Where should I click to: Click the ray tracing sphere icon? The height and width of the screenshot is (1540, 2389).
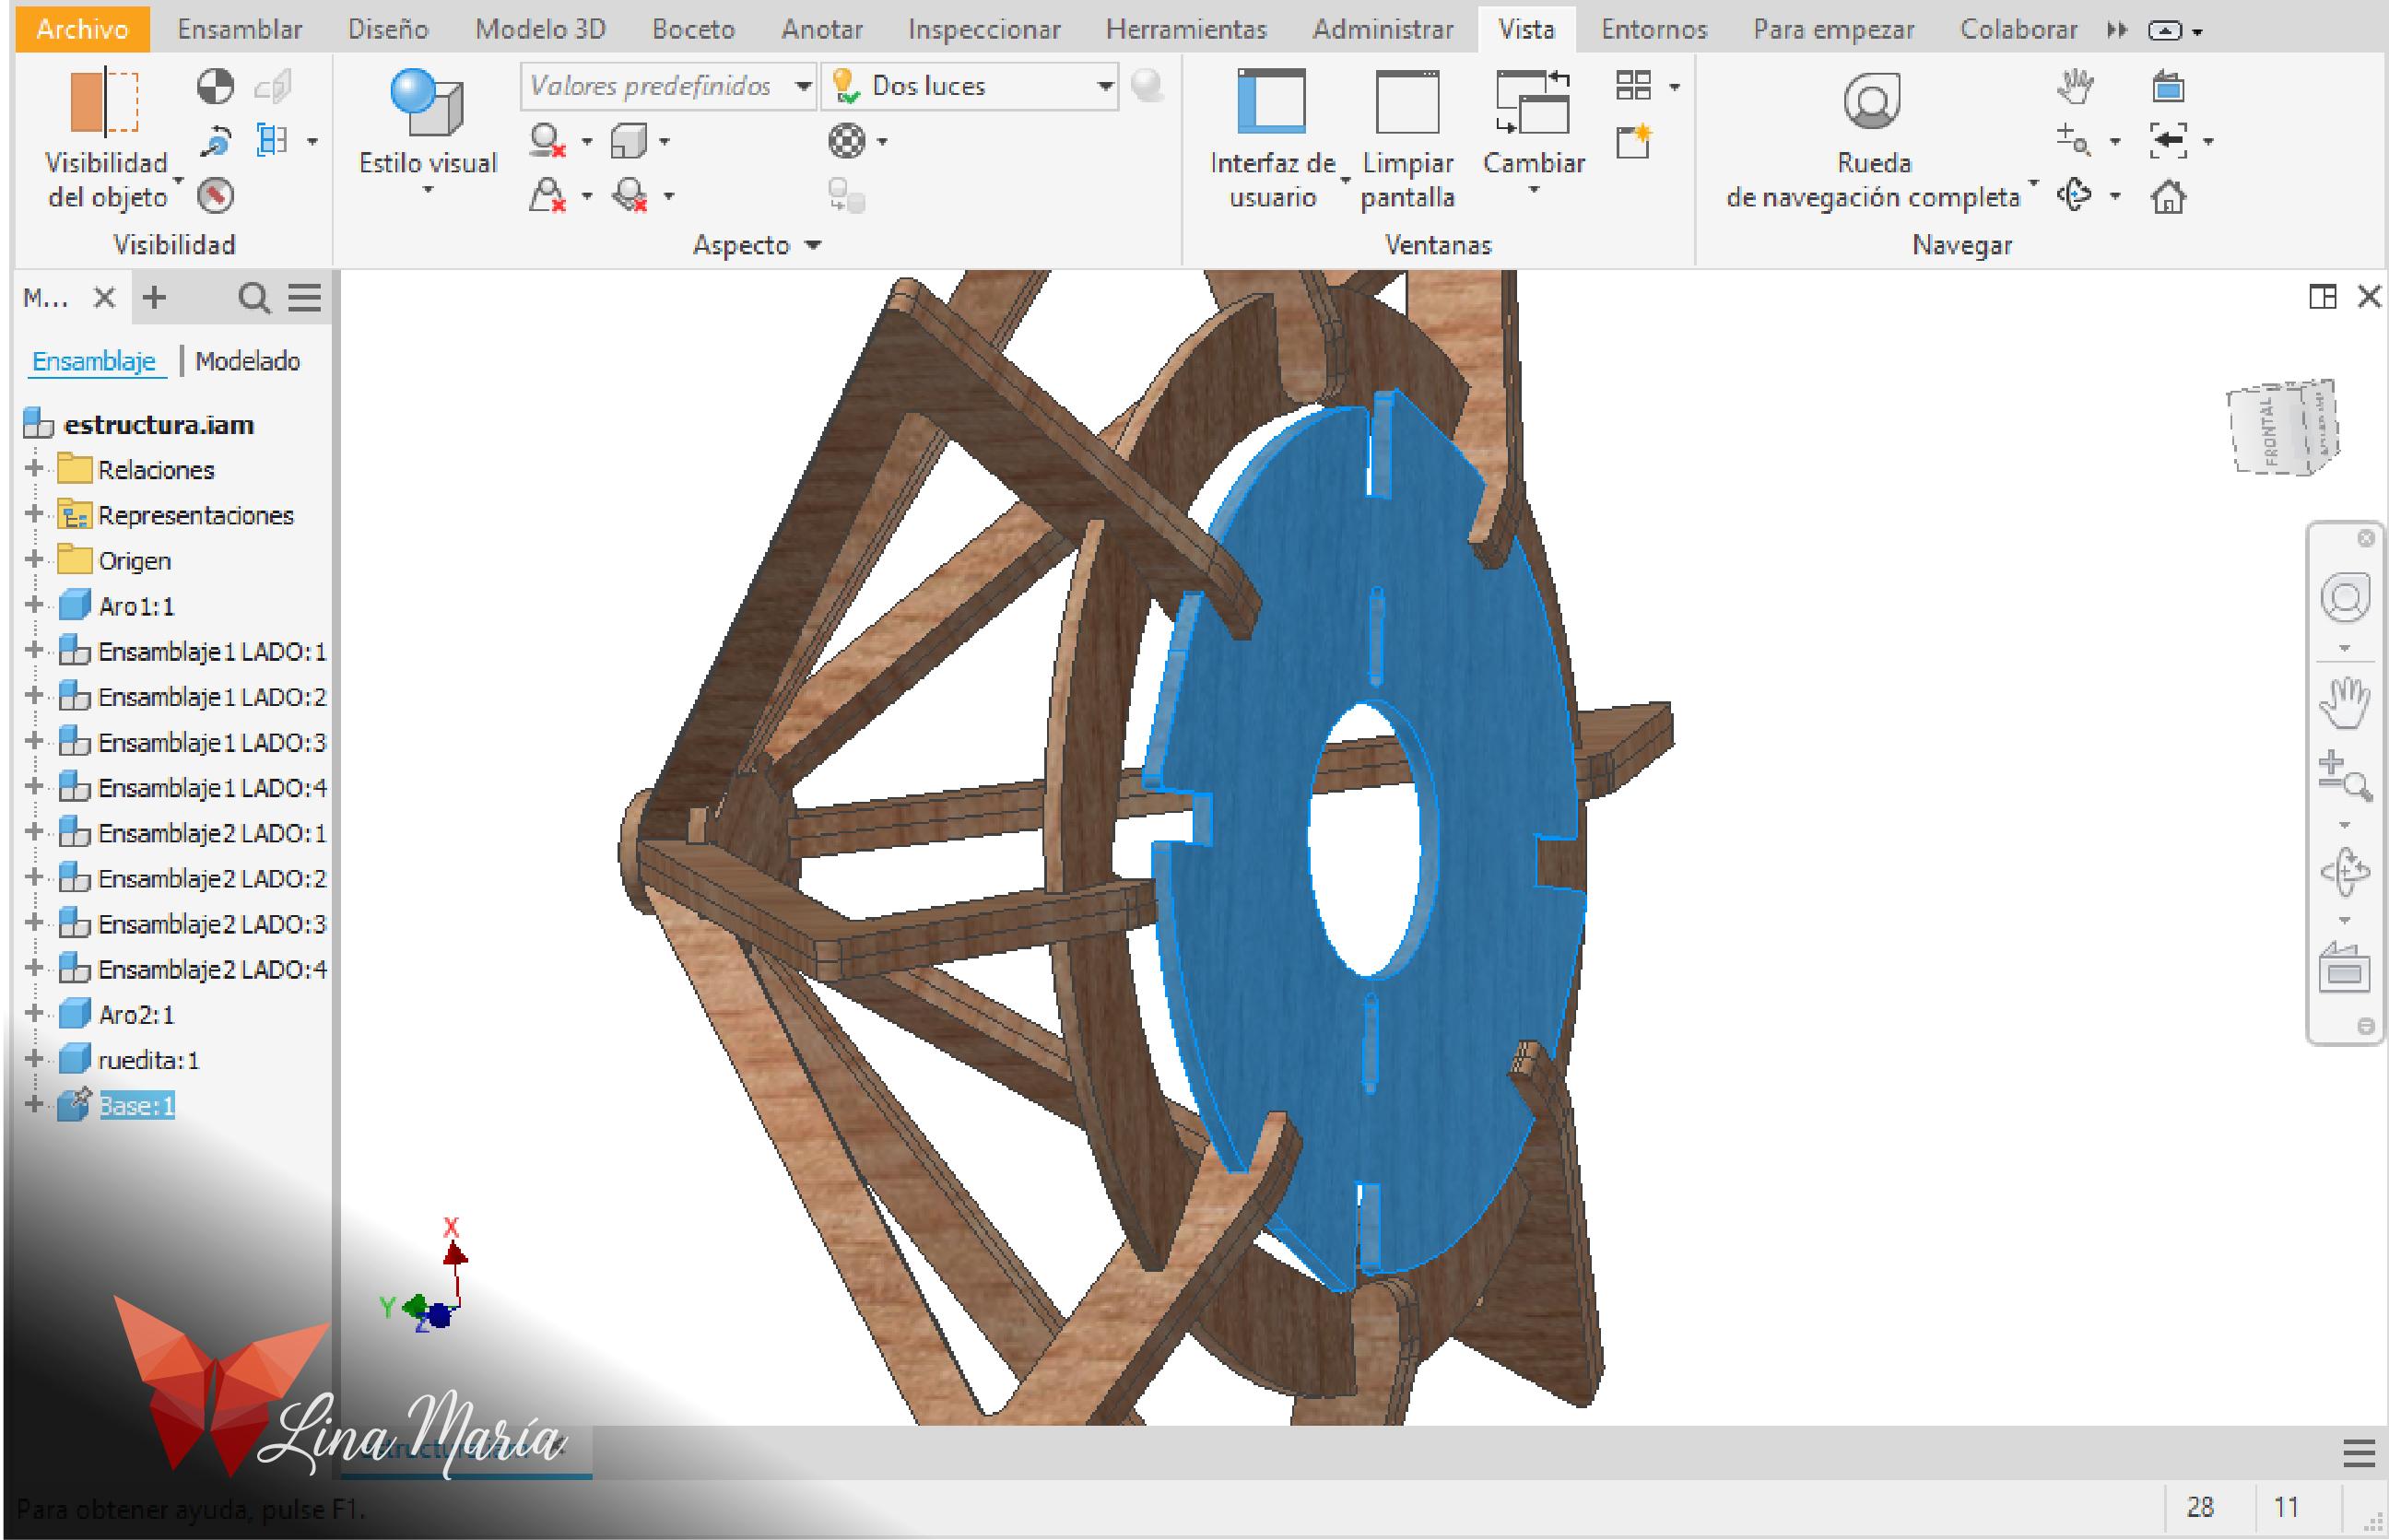pos(1147,86)
